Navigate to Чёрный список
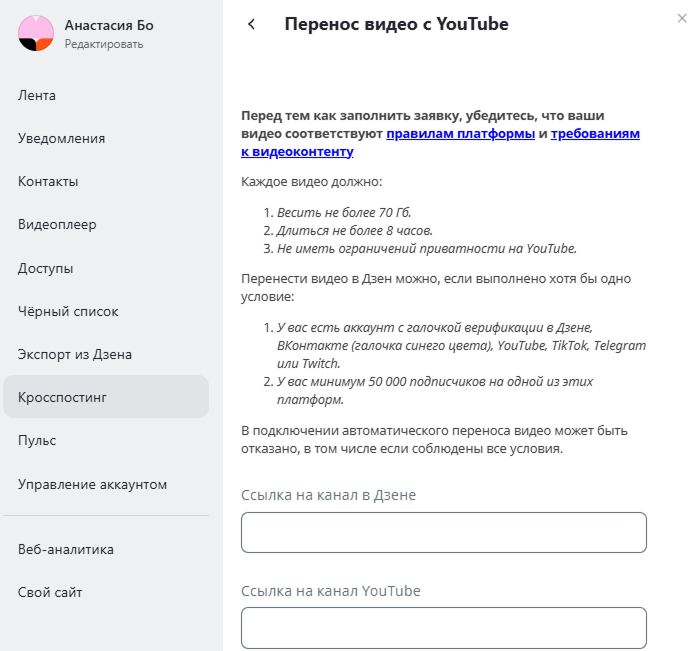The image size is (691, 651). pos(68,311)
